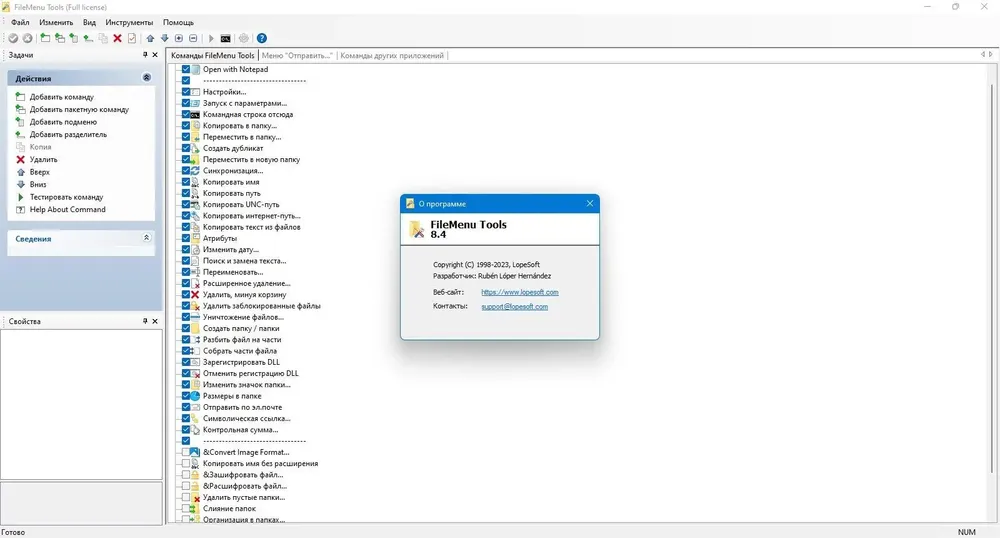Open the Вид menu
The image size is (1000, 538).
89,22
